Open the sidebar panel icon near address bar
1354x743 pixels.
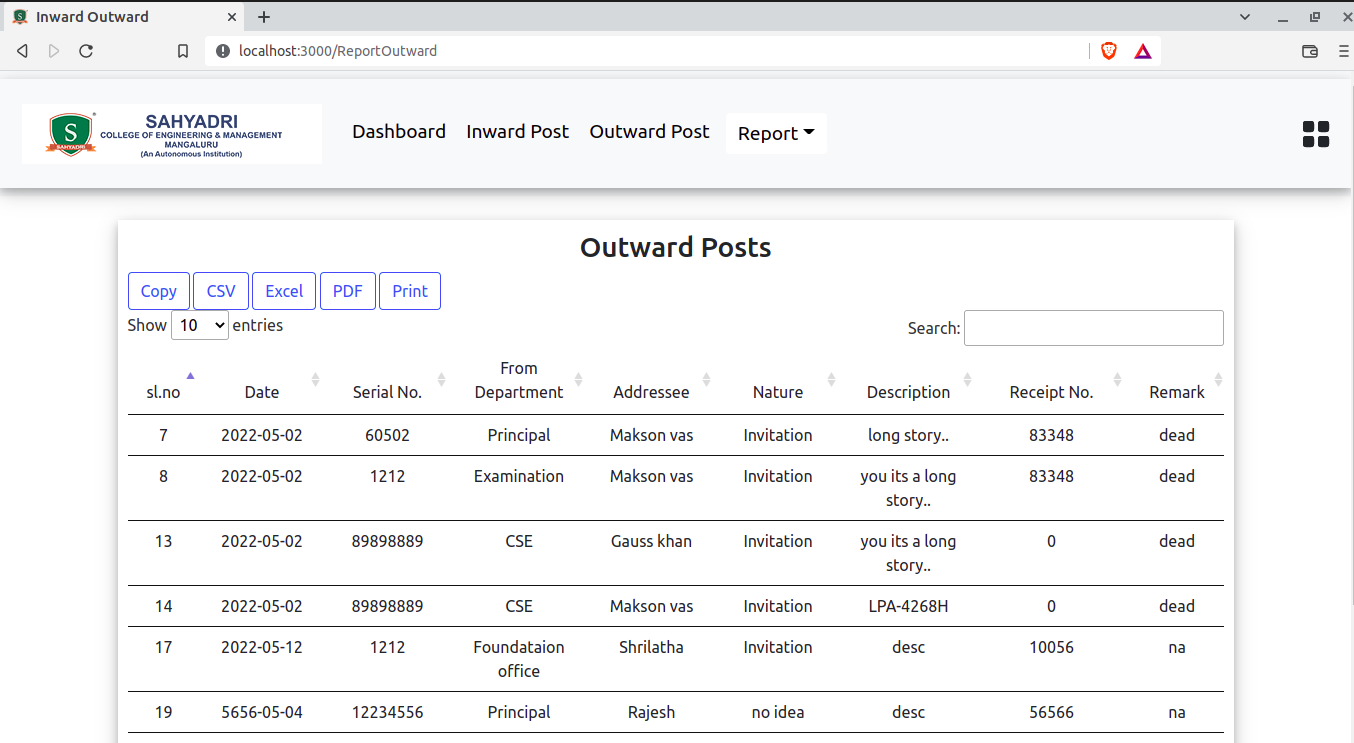click(x=1310, y=50)
